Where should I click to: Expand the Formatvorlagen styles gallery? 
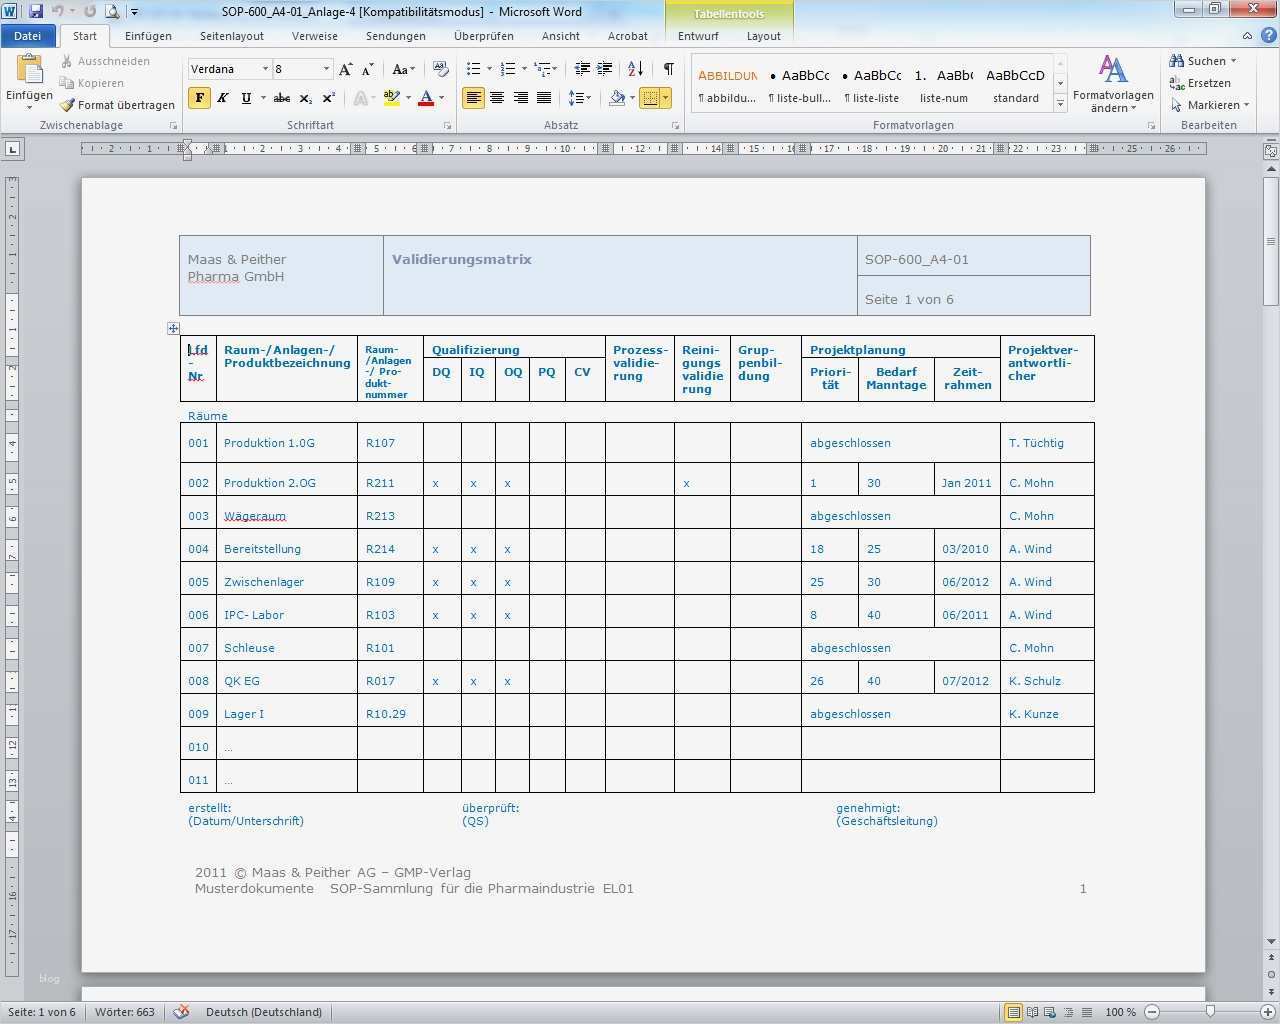click(x=1060, y=104)
